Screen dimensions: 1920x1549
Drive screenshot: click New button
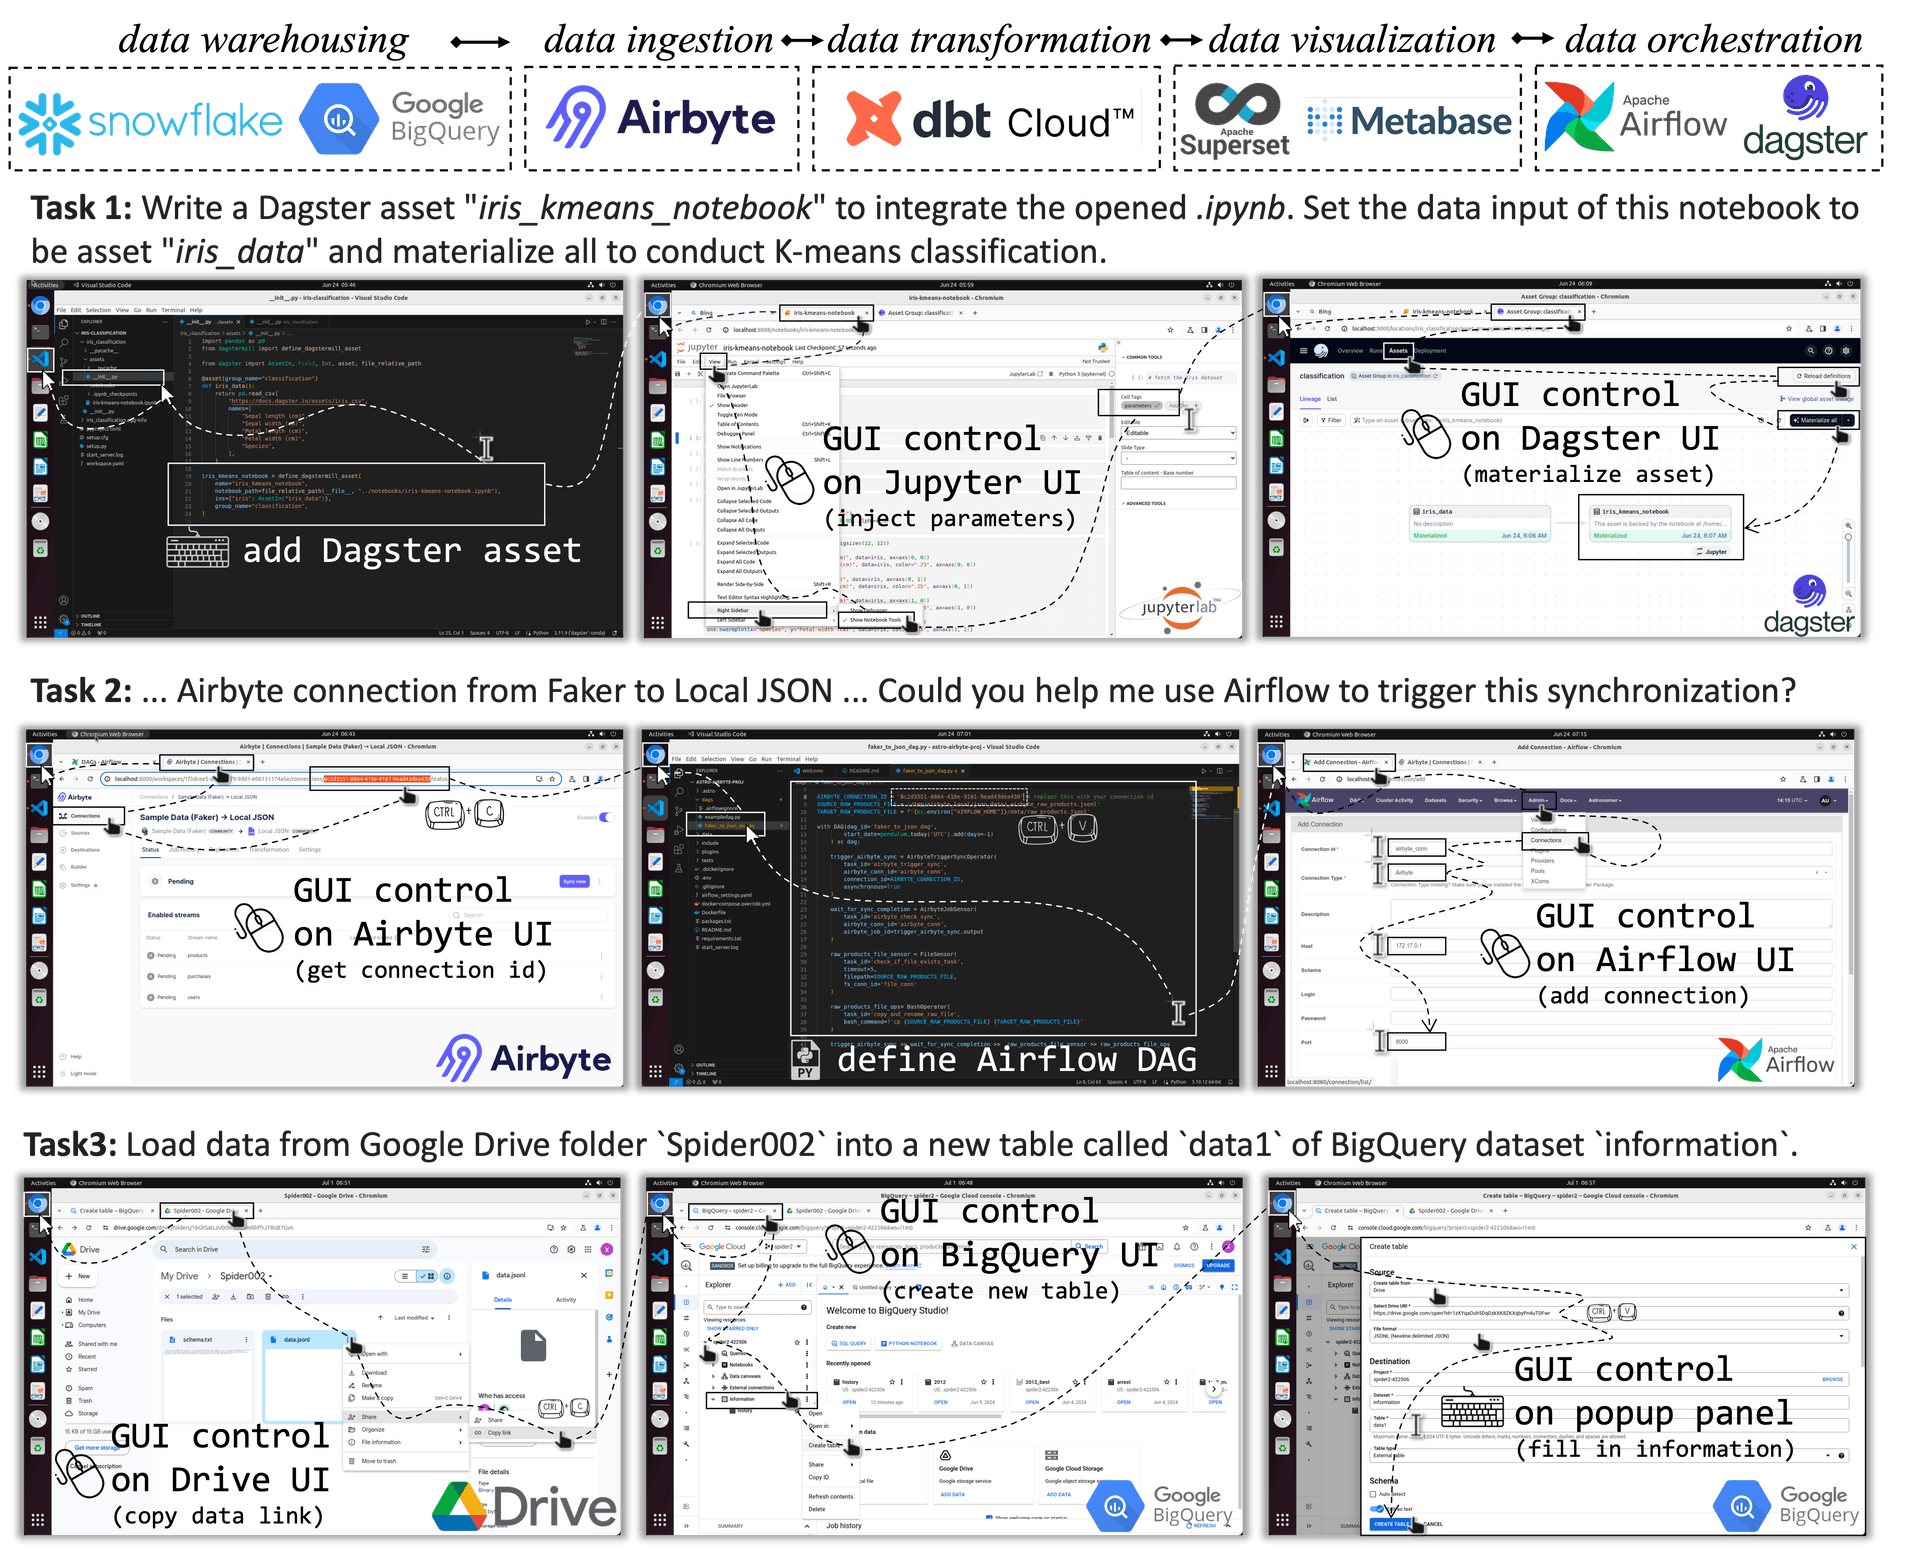click(79, 1276)
